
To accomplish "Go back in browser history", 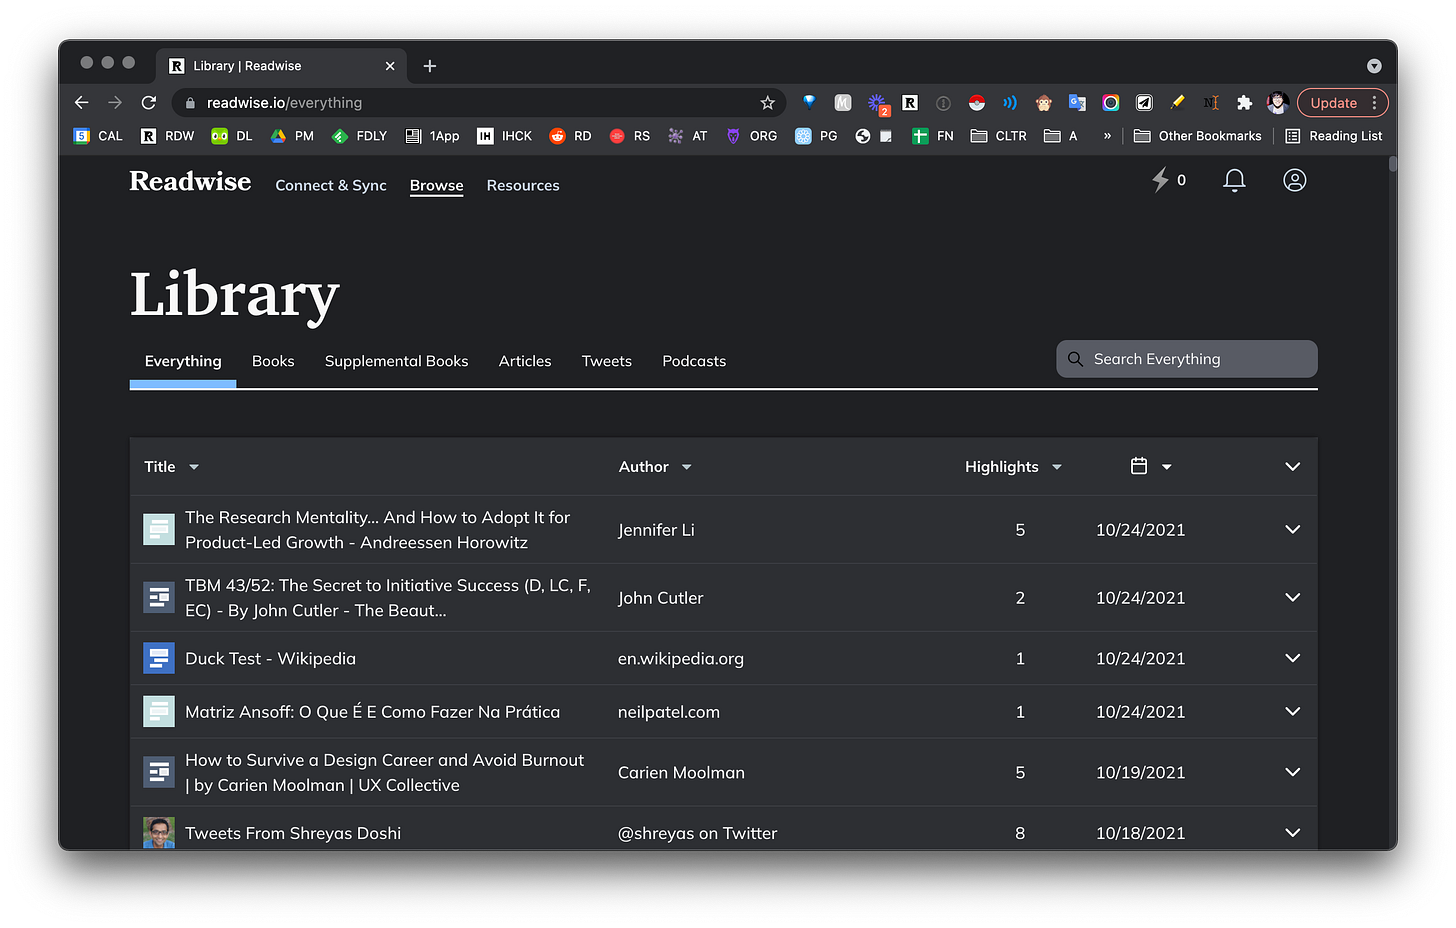I will [82, 103].
